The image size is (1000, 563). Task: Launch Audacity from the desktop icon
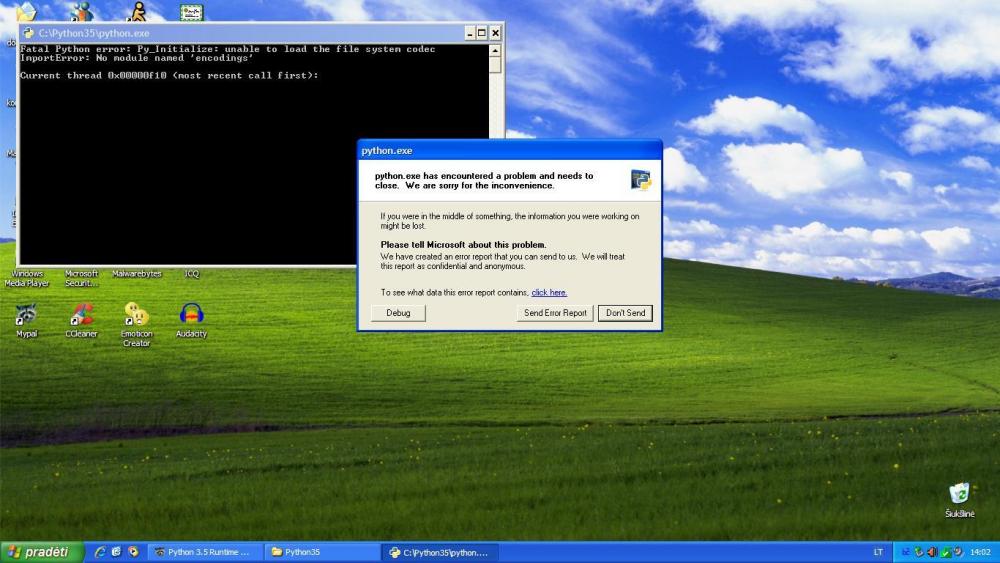191,315
